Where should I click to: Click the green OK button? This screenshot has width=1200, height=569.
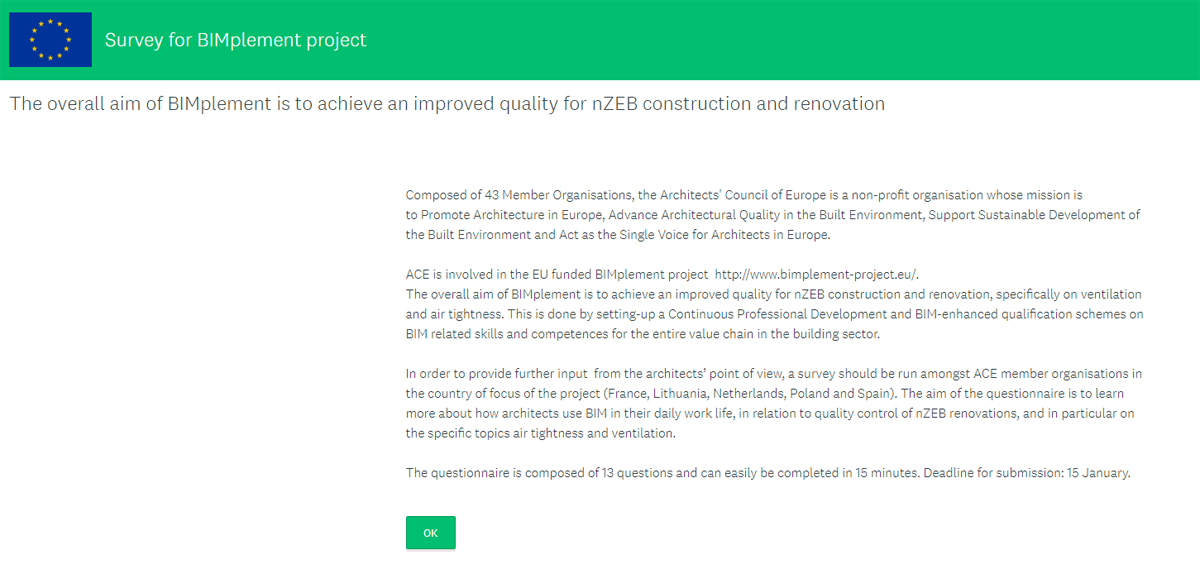point(430,533)
